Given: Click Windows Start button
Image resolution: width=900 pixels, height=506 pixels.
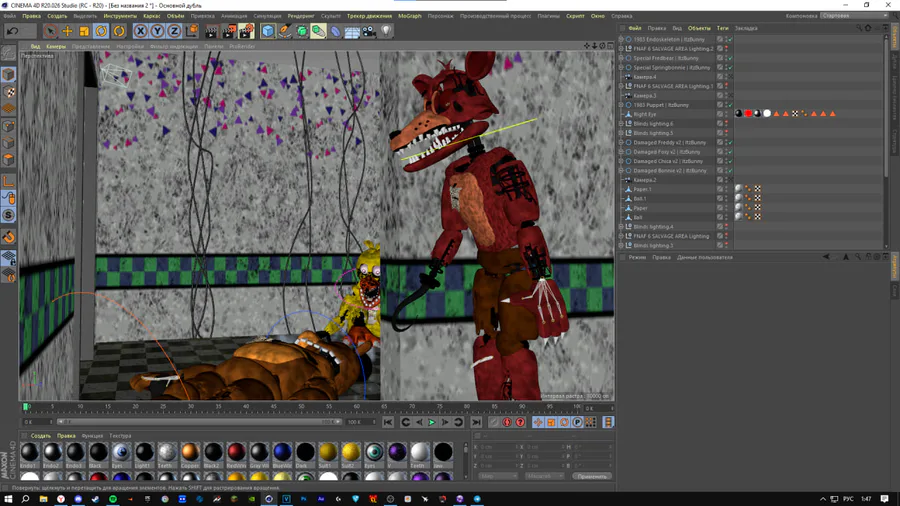Looking at the screenshot, I should pyautogui.click(x=8, y=499).
